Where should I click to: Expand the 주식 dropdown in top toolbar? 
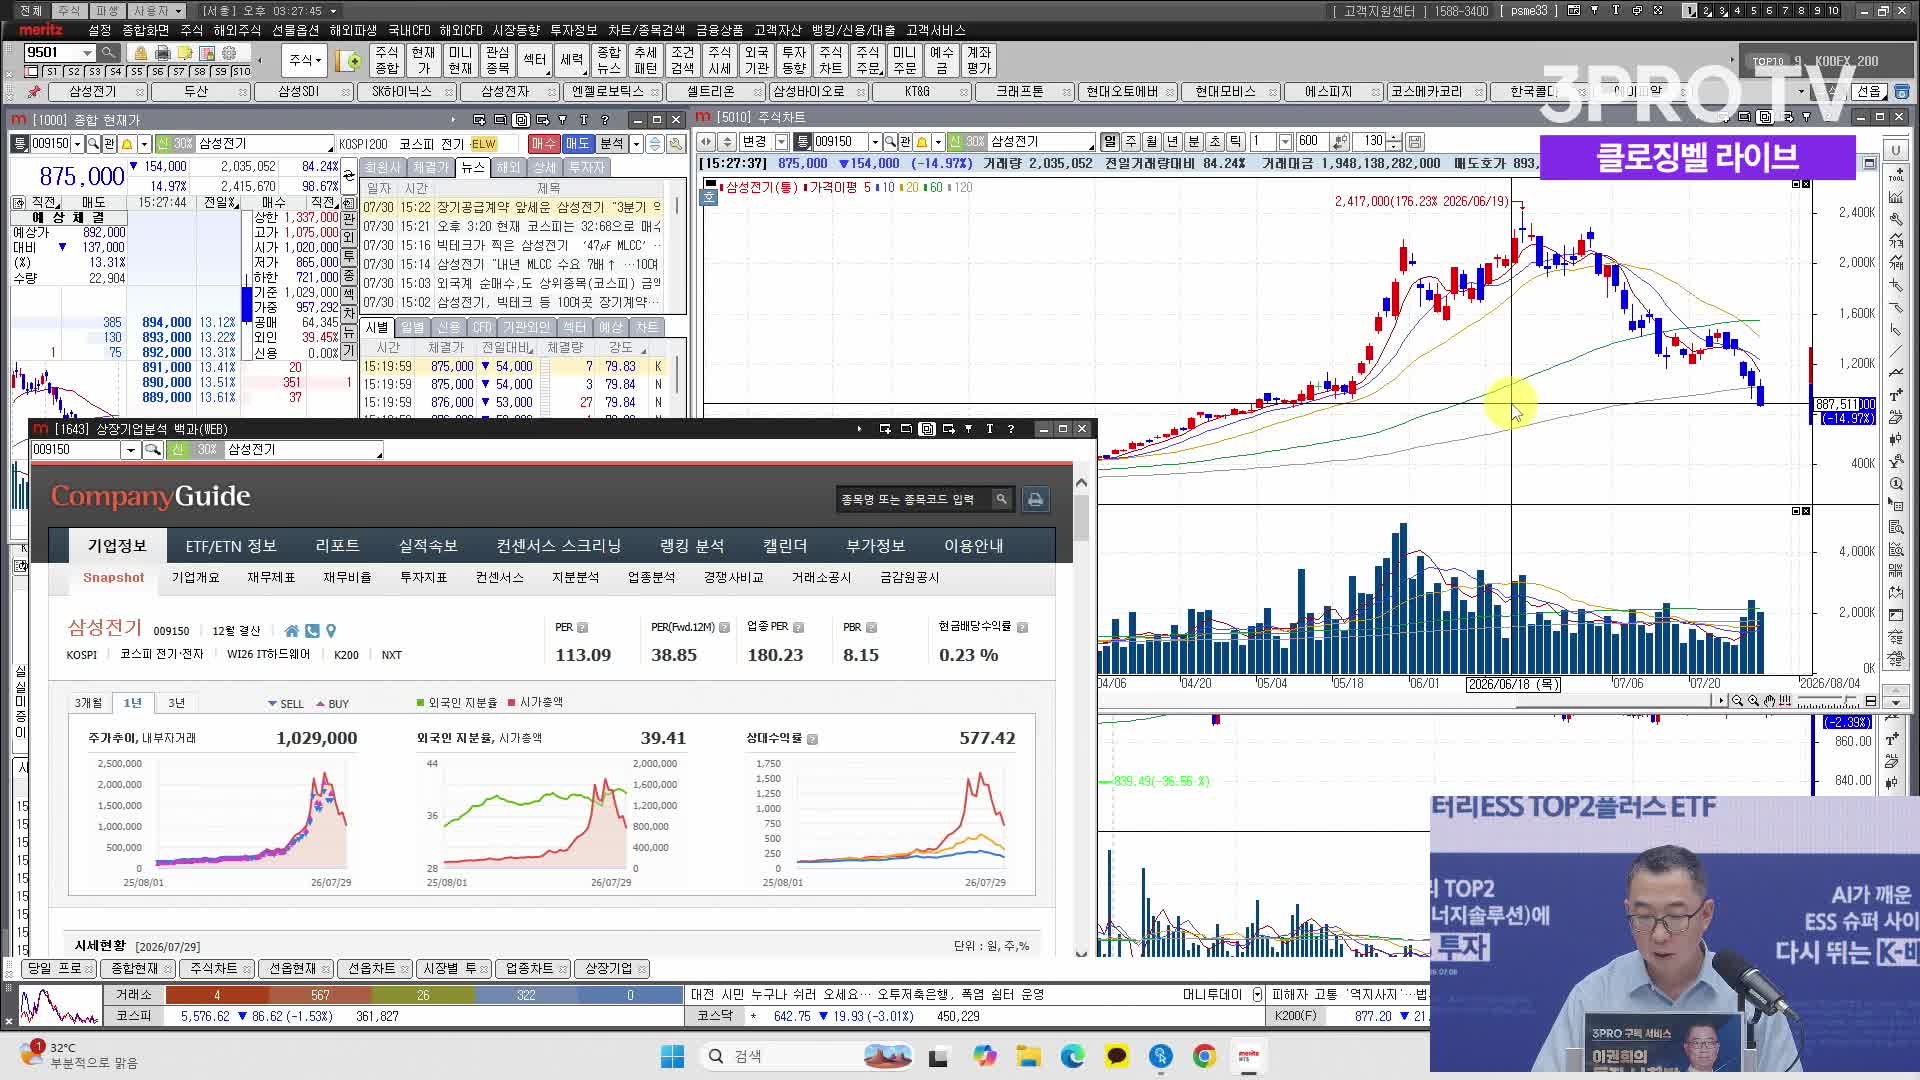click(305, 60)
